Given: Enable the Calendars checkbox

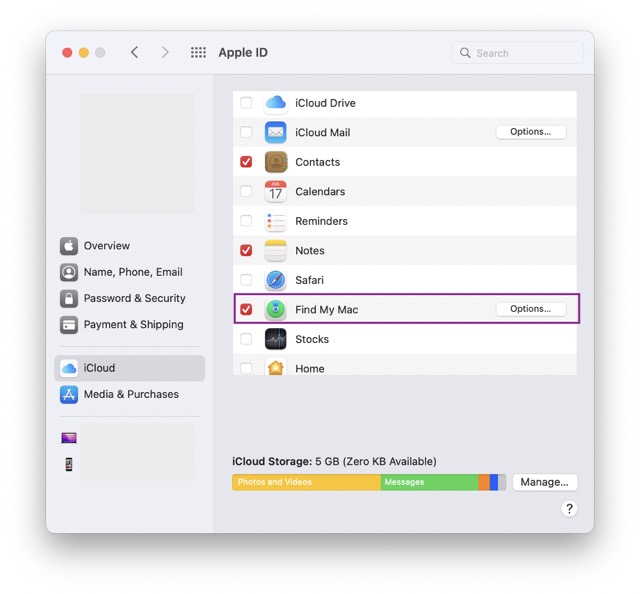Looking at the screenshot, I should [x=246, y=191].
